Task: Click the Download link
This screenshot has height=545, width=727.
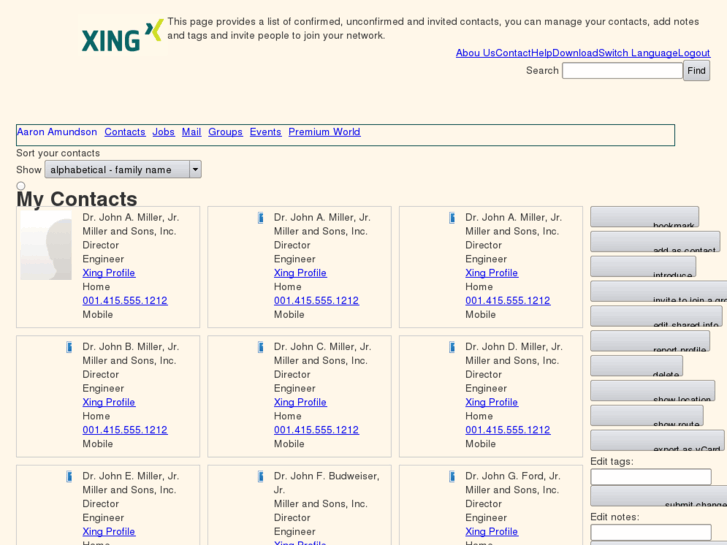Action: pyautogui.click(x=575, y=53)
